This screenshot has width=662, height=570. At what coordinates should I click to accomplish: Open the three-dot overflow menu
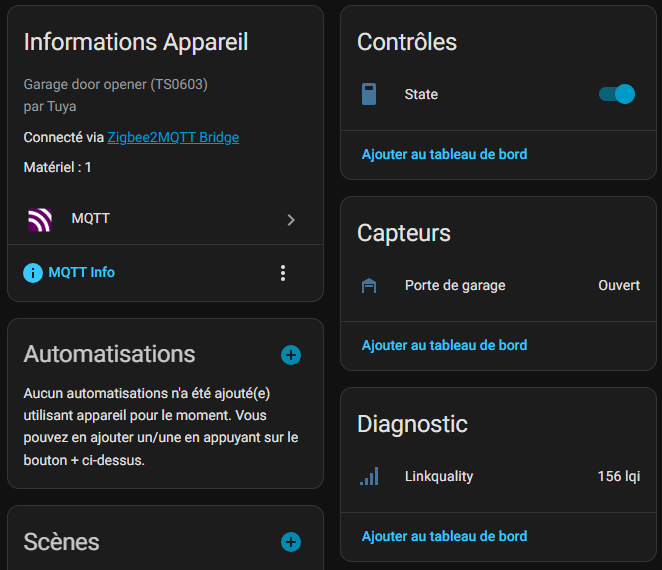pyautogui.click(x=283, y=273)
